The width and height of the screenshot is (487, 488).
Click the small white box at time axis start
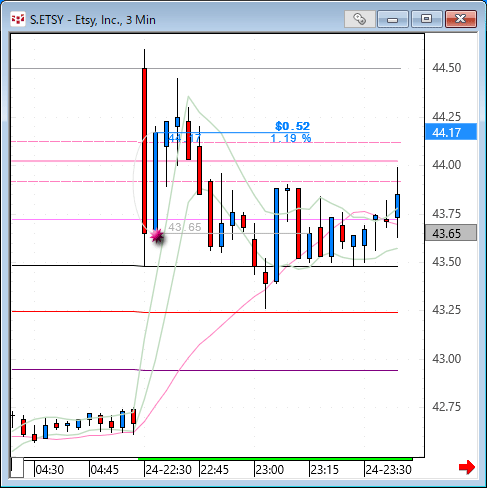[x=17, y=467]
